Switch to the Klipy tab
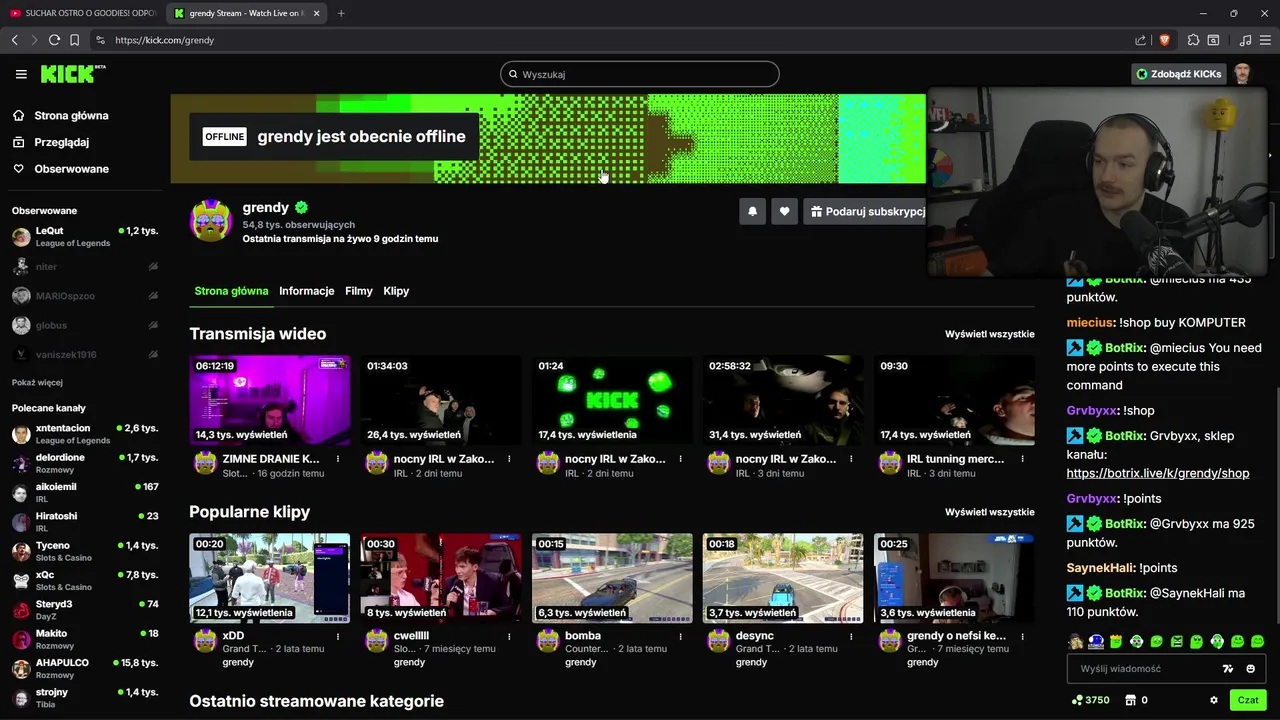The image size is (1280, 720). (396, 291)
